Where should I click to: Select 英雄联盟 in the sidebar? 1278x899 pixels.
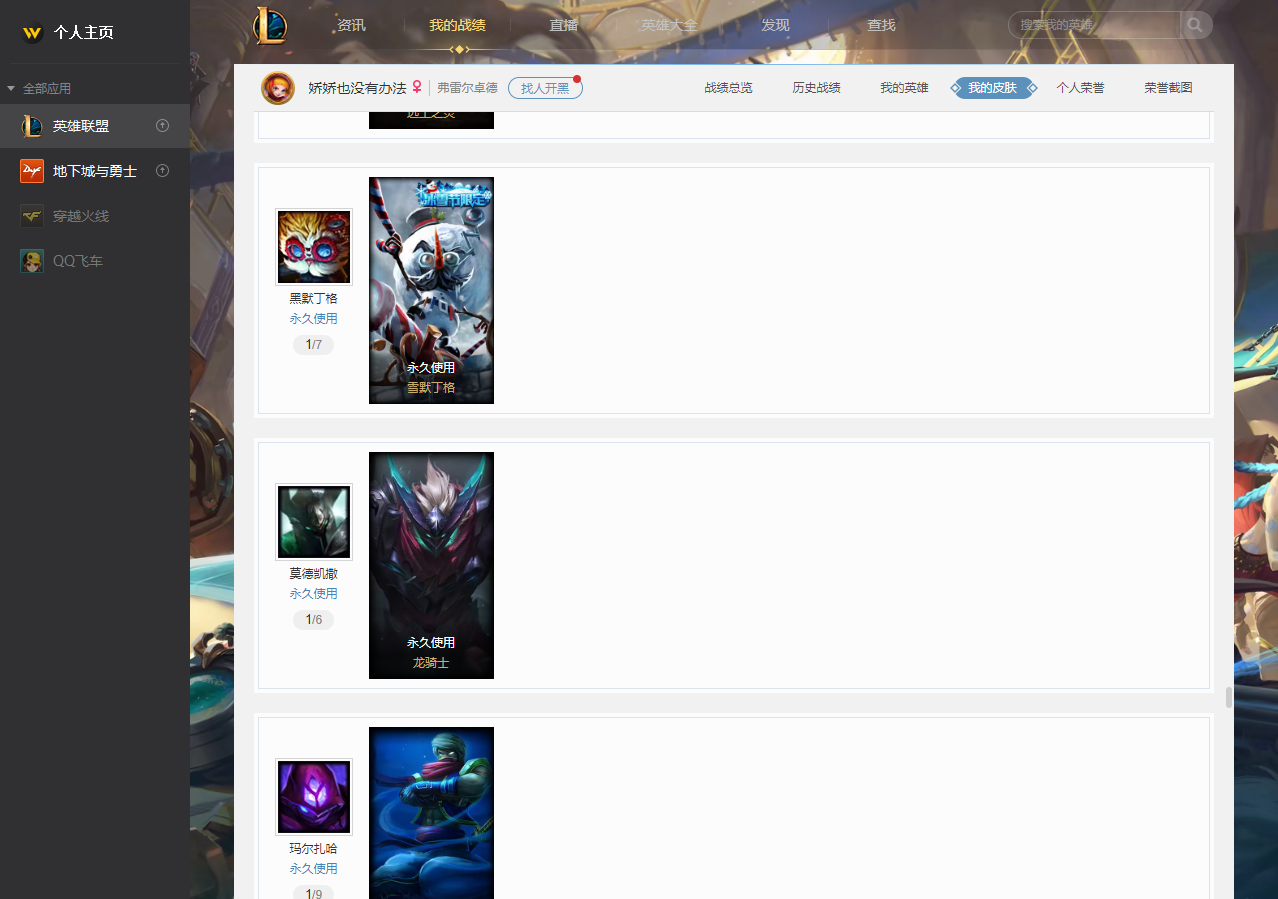[95, 126]
